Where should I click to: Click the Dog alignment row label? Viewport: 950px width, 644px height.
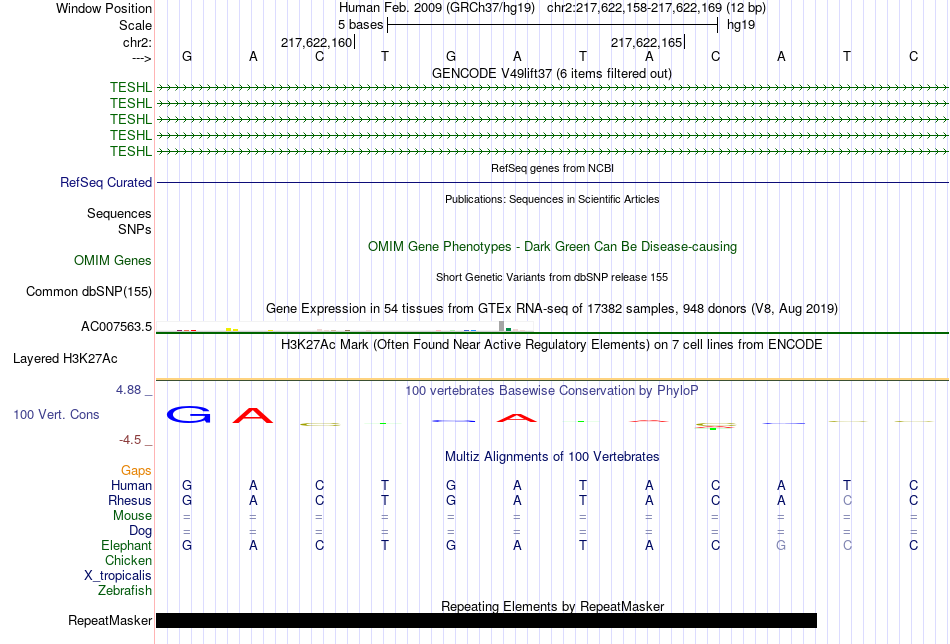click(x=140, y=531)
